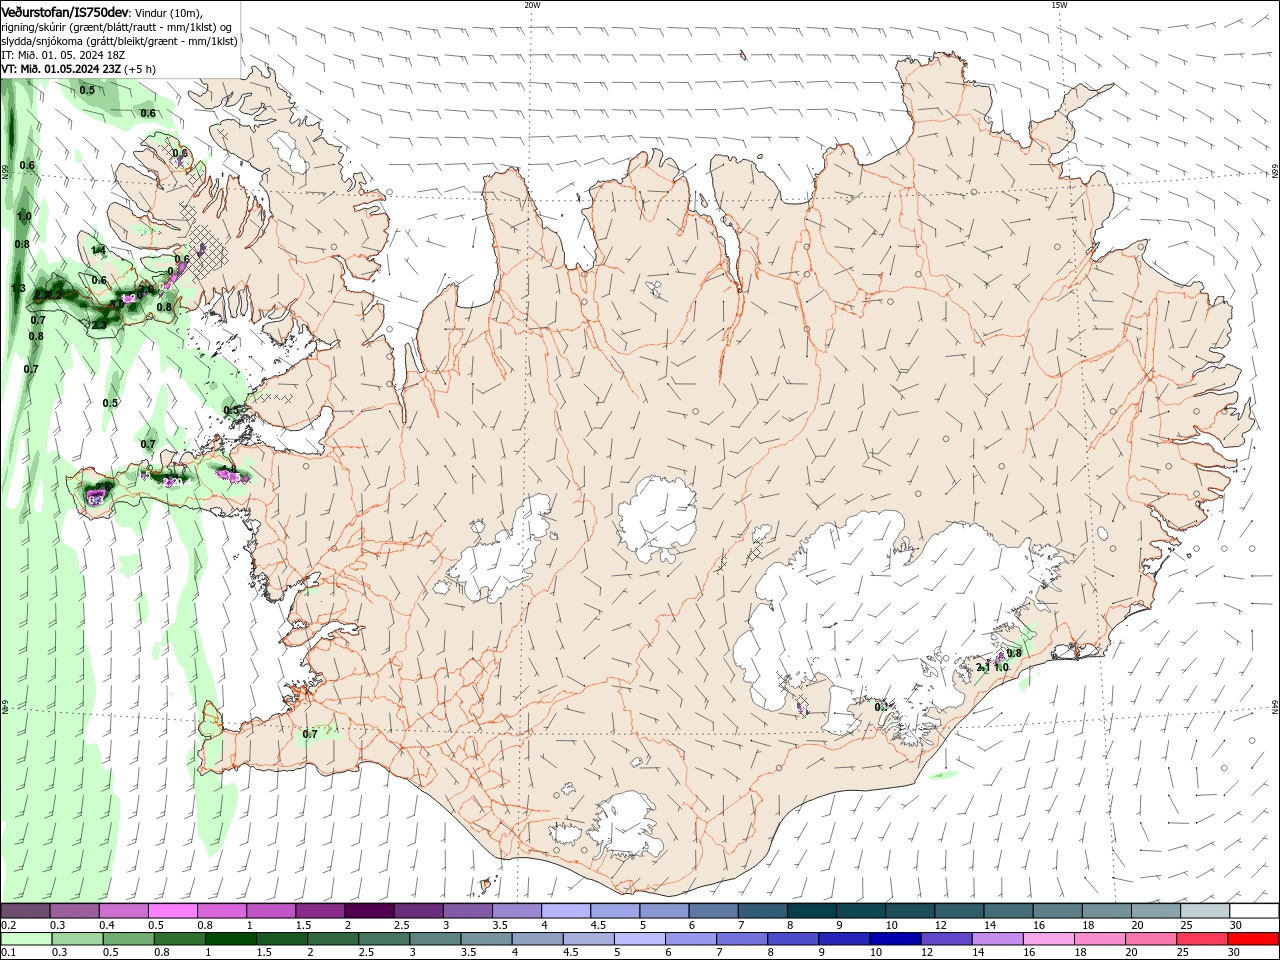This screenshot has height=960, width=1280.
Task: Click the 'rigning/skúrir' legend description line
Action: pos(117,27)
